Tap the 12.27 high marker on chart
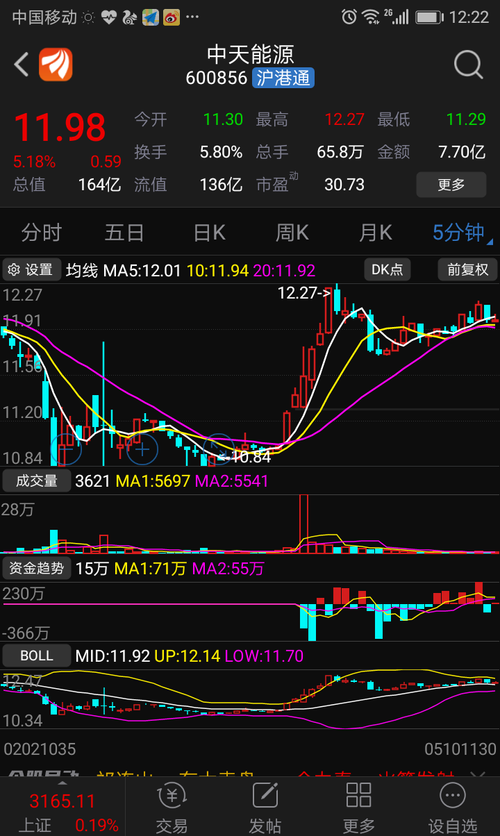 [x=304, y=293]
